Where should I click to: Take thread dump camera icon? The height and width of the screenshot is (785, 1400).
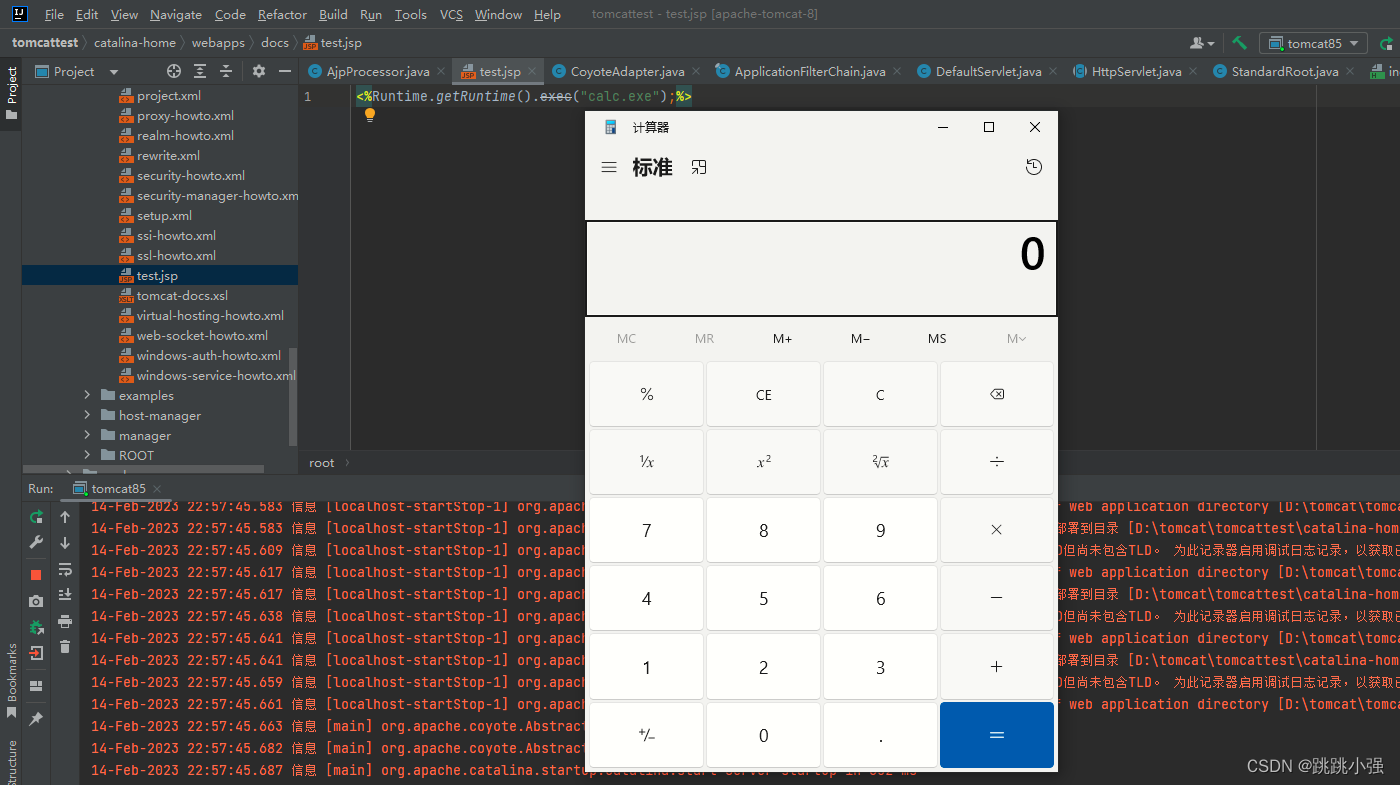pos(37,600)
